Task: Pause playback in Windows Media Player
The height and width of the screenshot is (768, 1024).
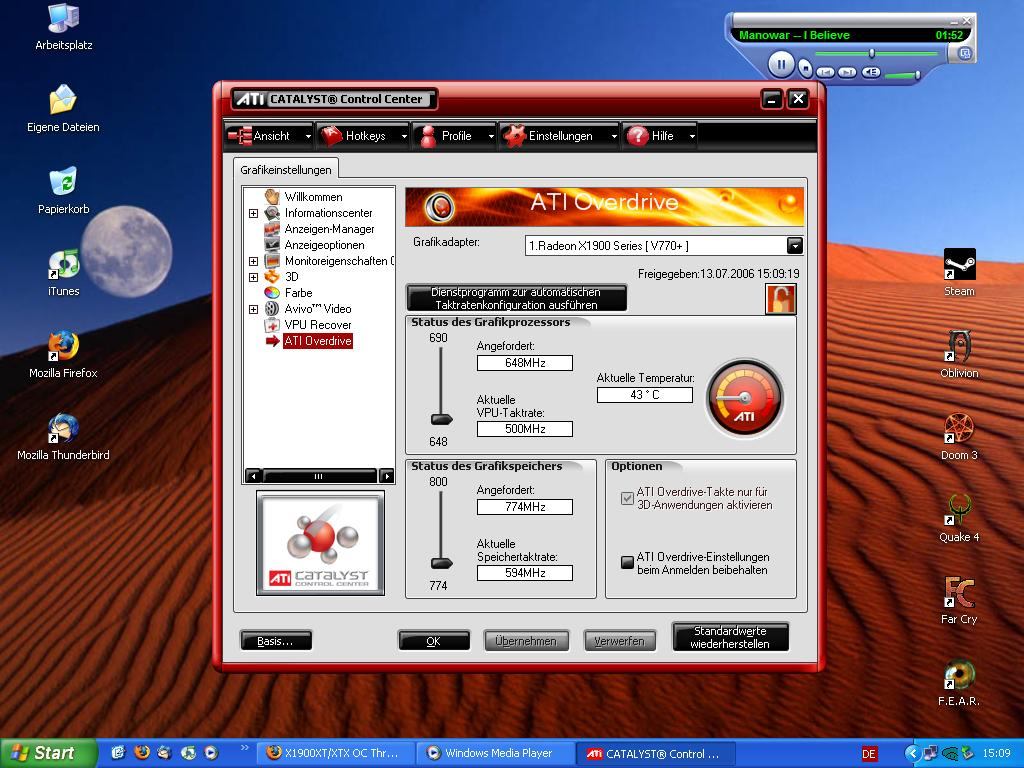Action: pos(781,64)
